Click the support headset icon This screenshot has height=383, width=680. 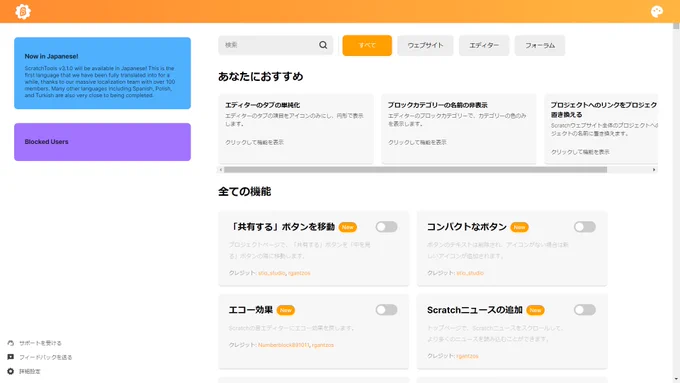click(11, 343)
